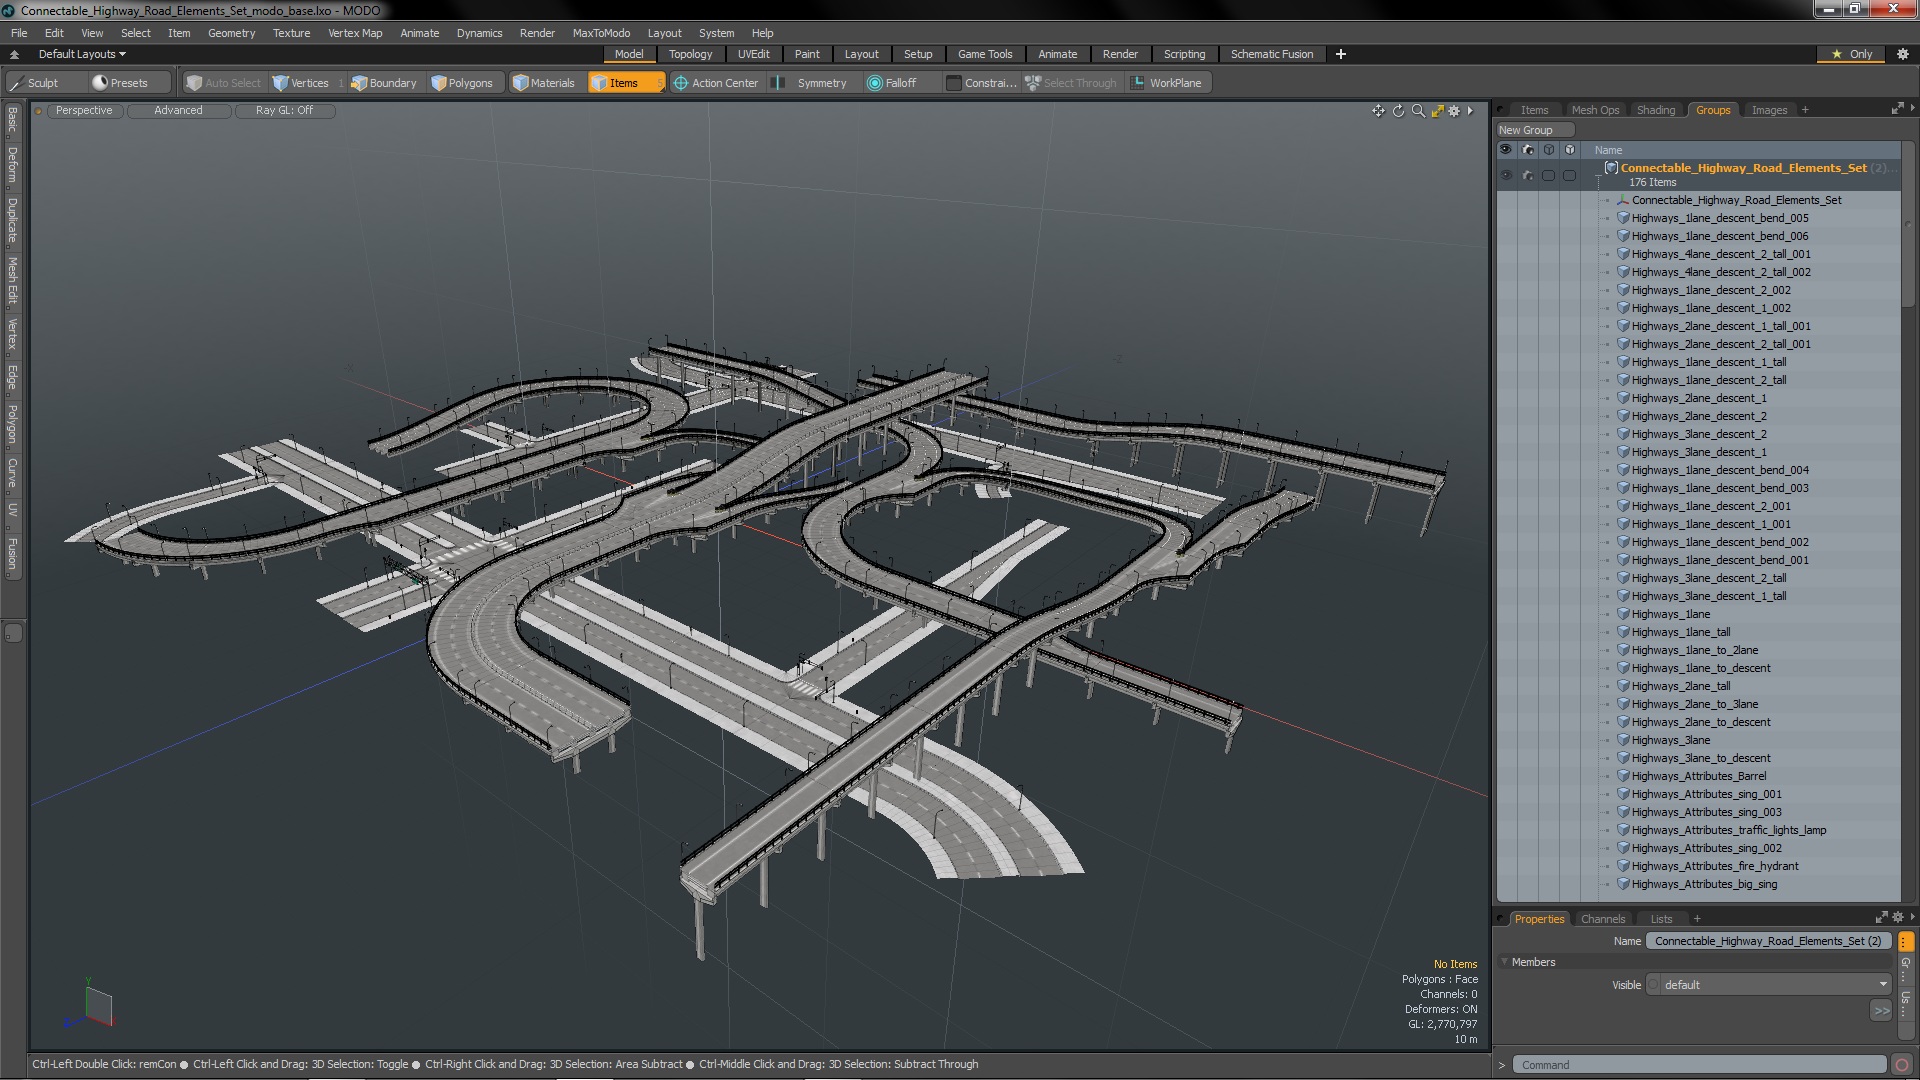Viewport: 1920px width, 1080px height.
Task: Click the orange form tab on the Properties panel sidebar
Action: (x=1906, y=941)
